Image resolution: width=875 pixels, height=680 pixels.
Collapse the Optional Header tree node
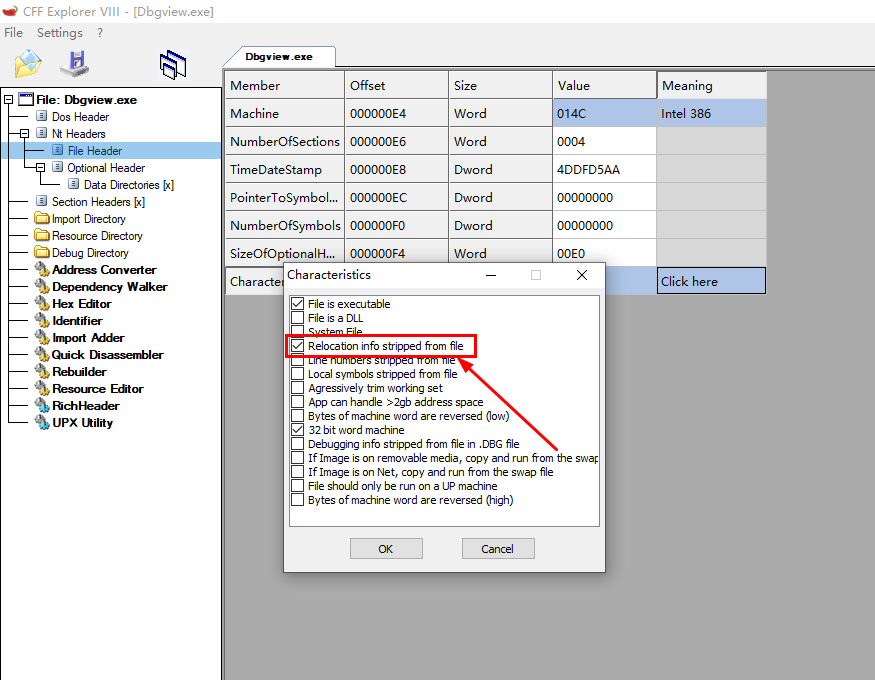tap(40, 167)
